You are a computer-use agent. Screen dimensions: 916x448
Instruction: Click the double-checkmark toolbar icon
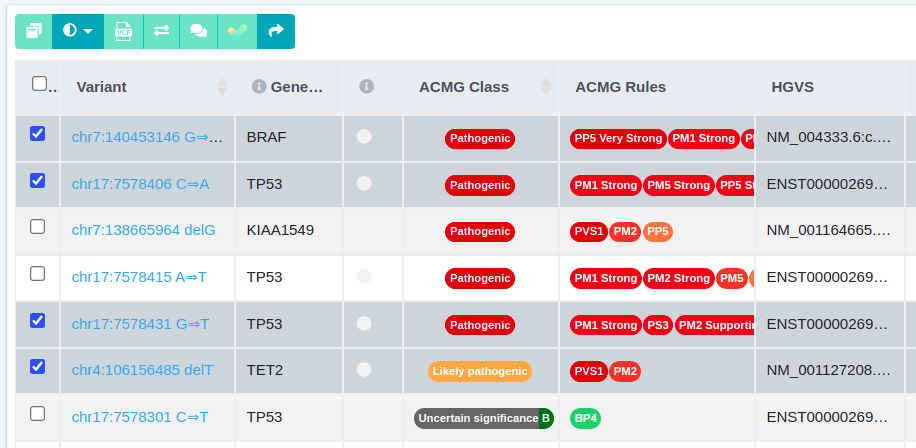[x=237, y=31]
